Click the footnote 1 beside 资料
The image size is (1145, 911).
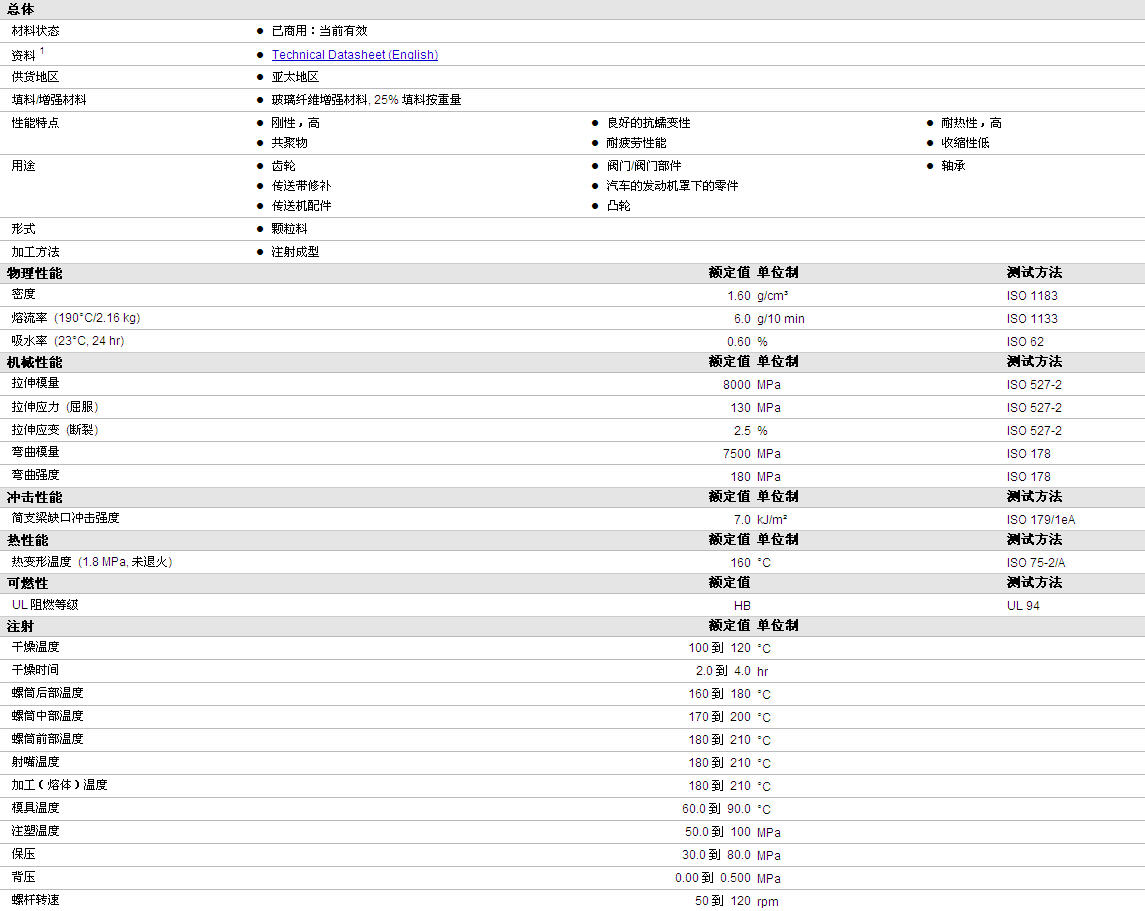click(x=42, y=50)
